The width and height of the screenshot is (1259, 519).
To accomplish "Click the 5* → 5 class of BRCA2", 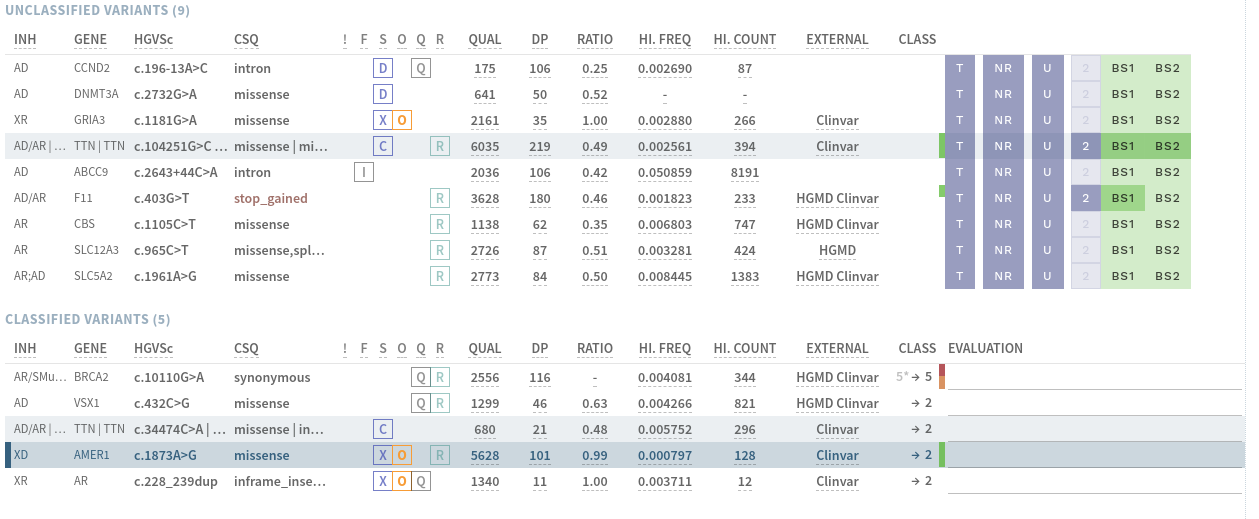I will 914,377.
